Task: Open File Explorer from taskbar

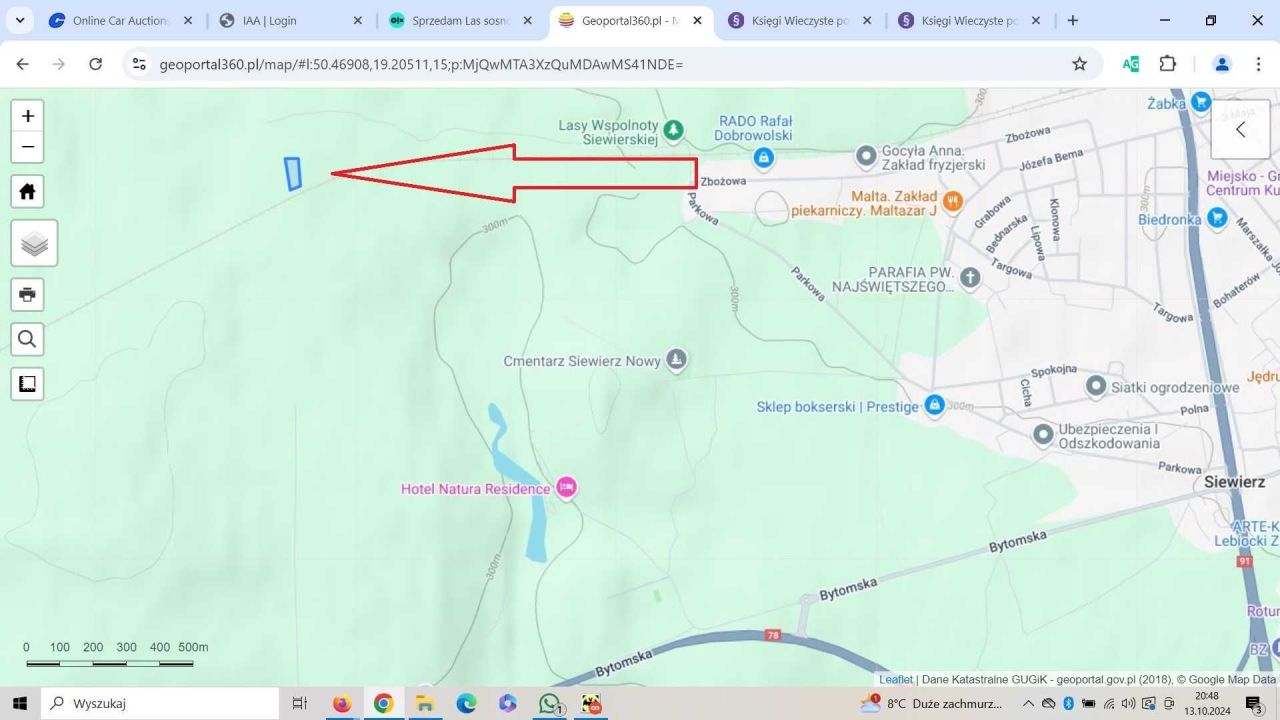Action: click(x=424, y=703)
